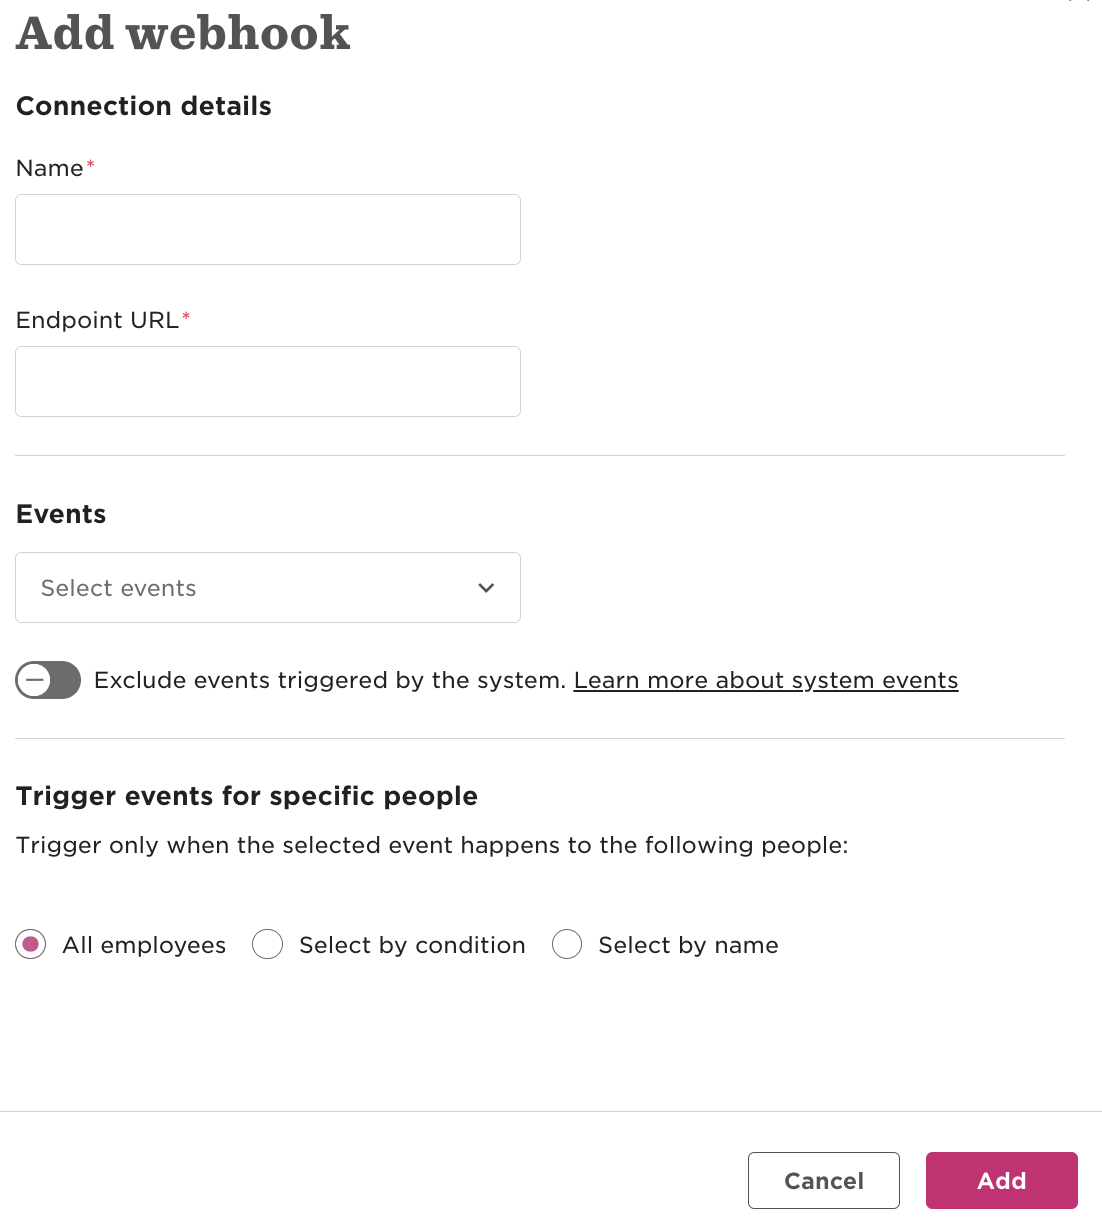The image size is (1102, 1226).
Task: Enable exclusion of system-triggered events
Action: (48, 680)
